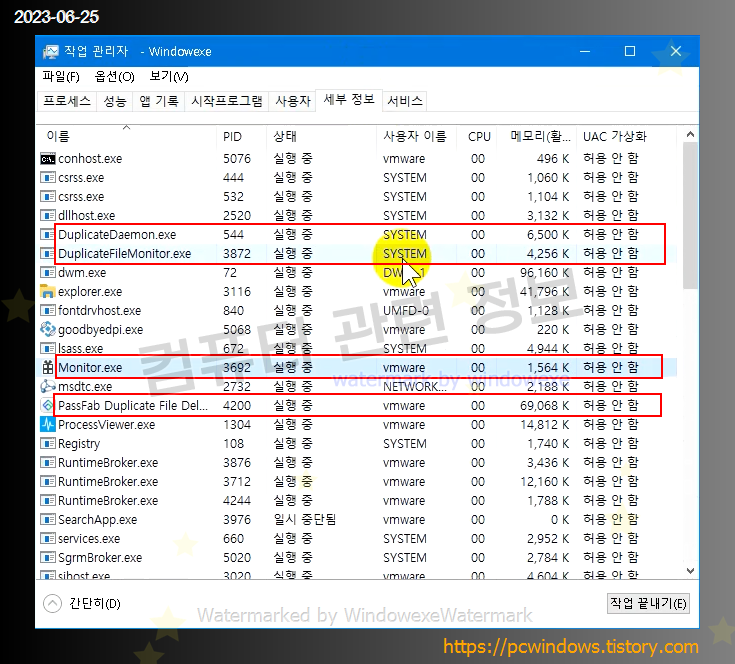Click the msdtc.exe process icon

pyautogui.click(x=48, y=387)
